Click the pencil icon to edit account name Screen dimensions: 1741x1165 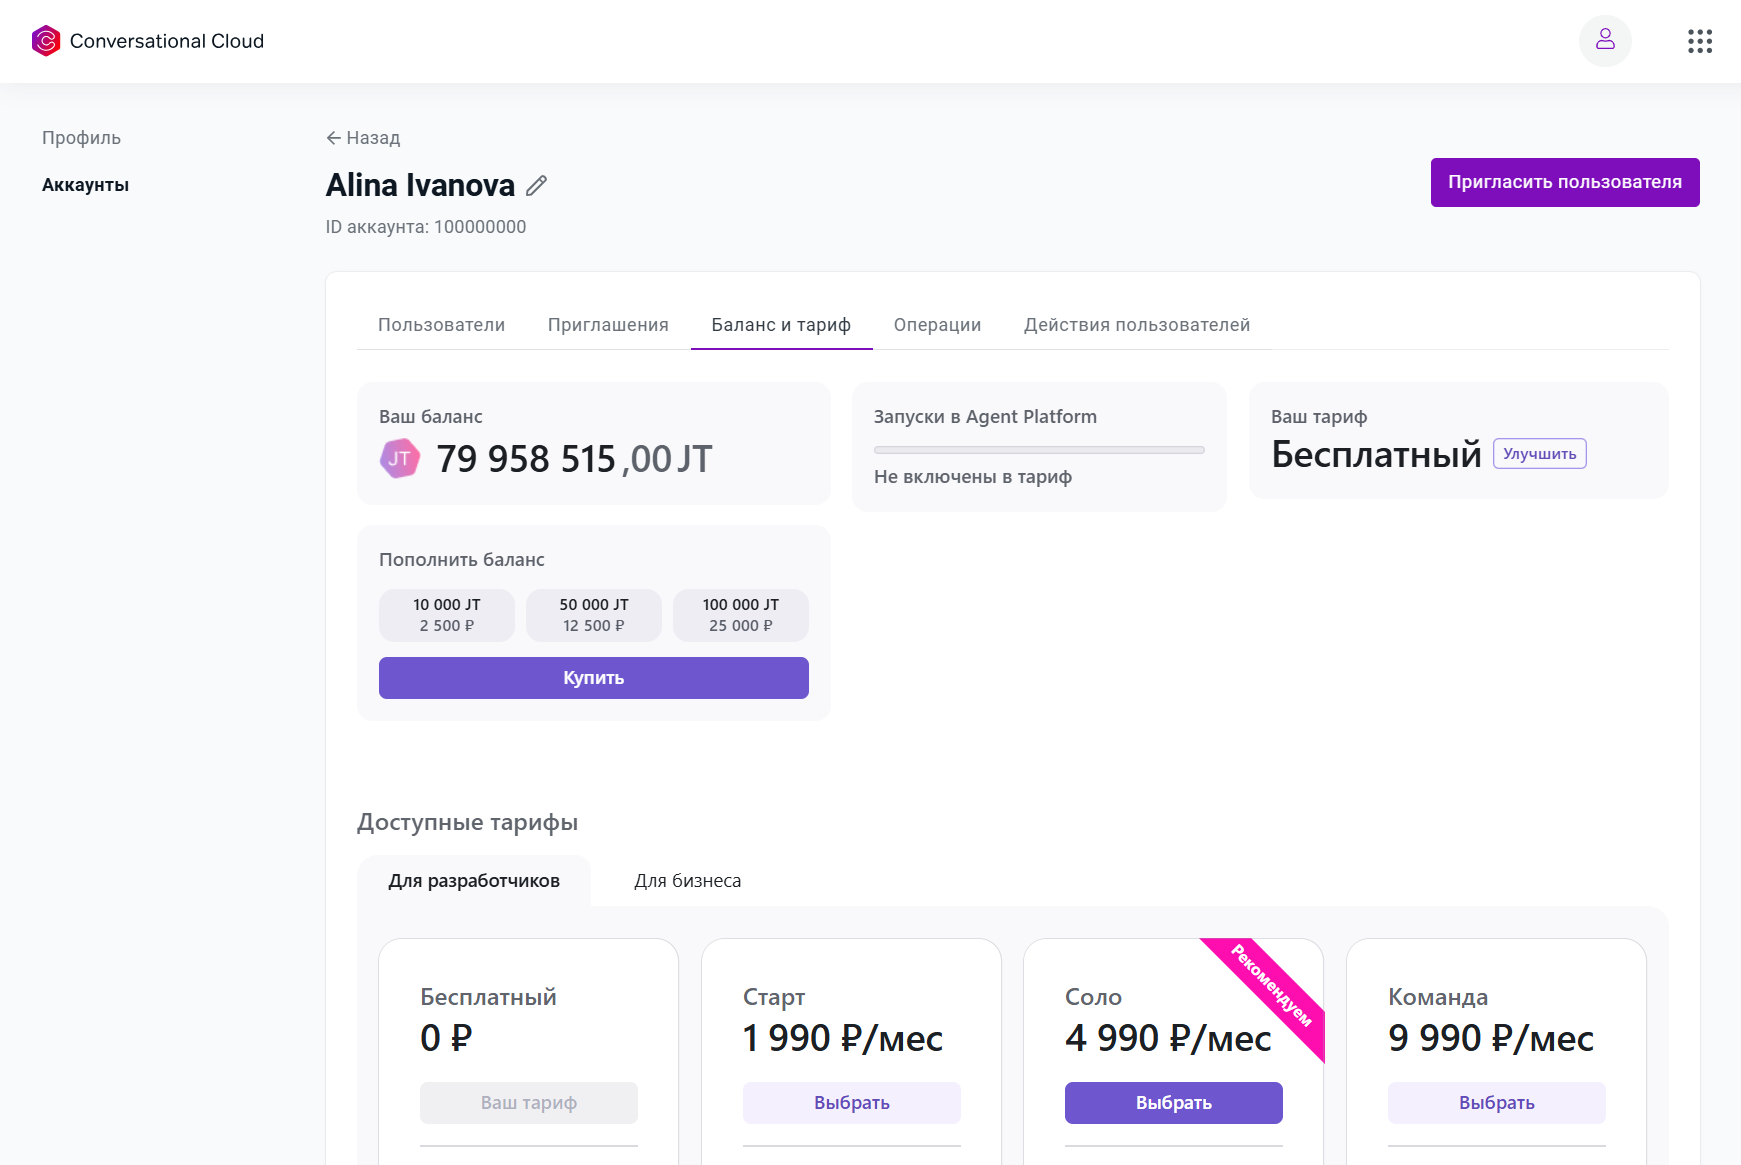click(537, 185)
